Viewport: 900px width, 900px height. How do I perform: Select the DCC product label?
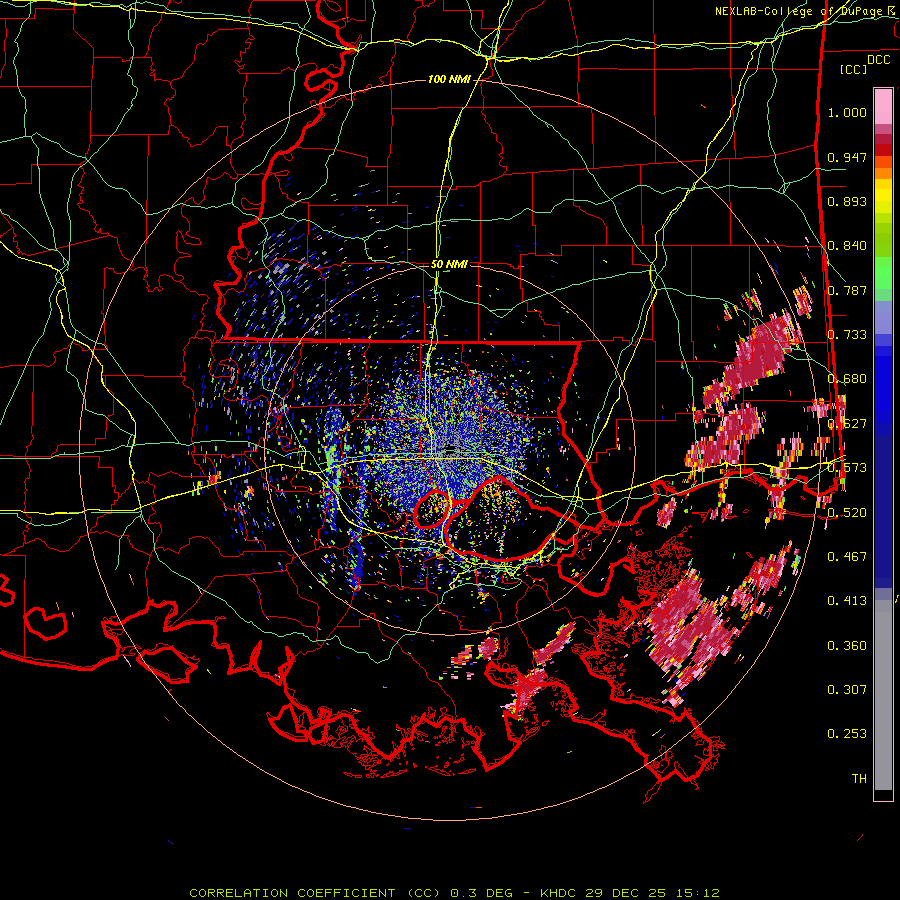(x=878, y=60)
